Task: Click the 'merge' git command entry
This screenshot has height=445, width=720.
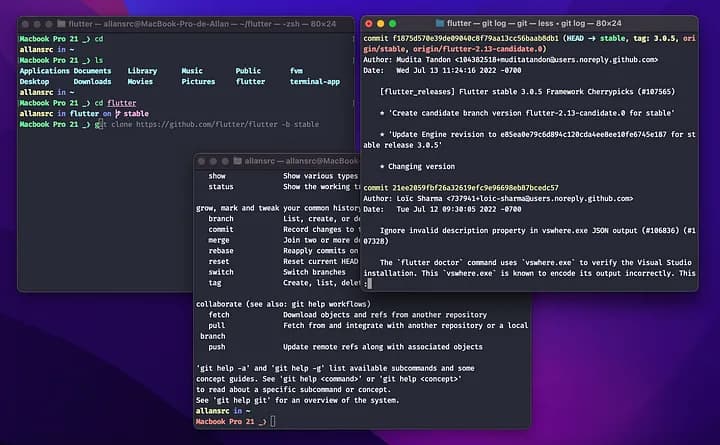Action: pos(219,240)
